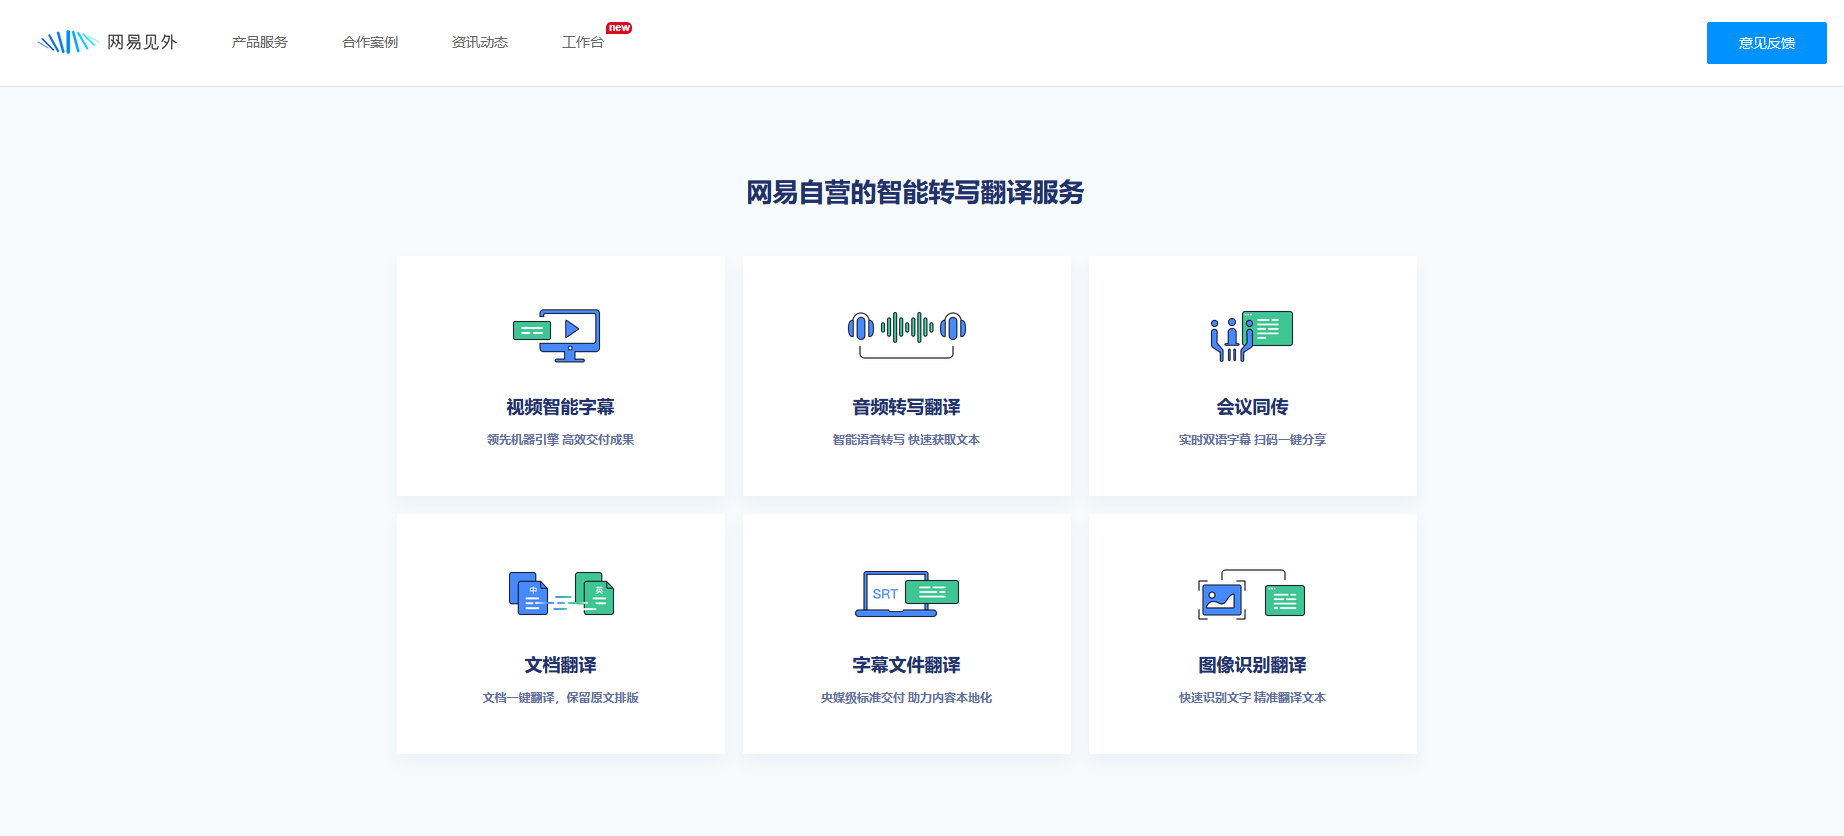The height and width of the screenshot is (836, 1844).
Task: Open the 视频智能字幕 title
Action: click(x=560, y=407)
